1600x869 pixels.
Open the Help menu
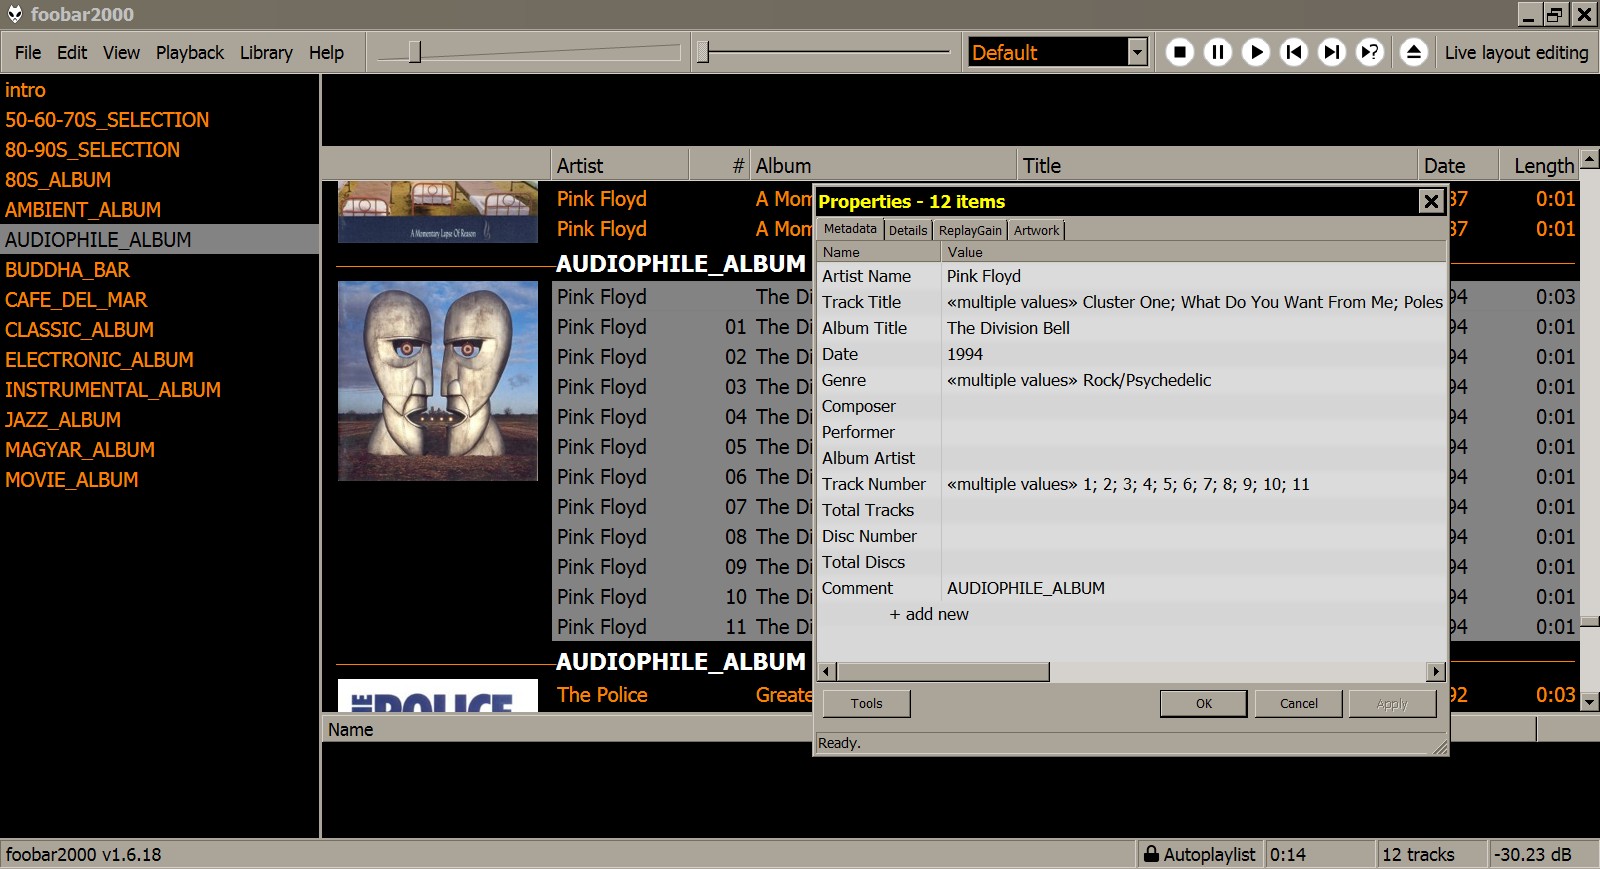click(326, 53)
